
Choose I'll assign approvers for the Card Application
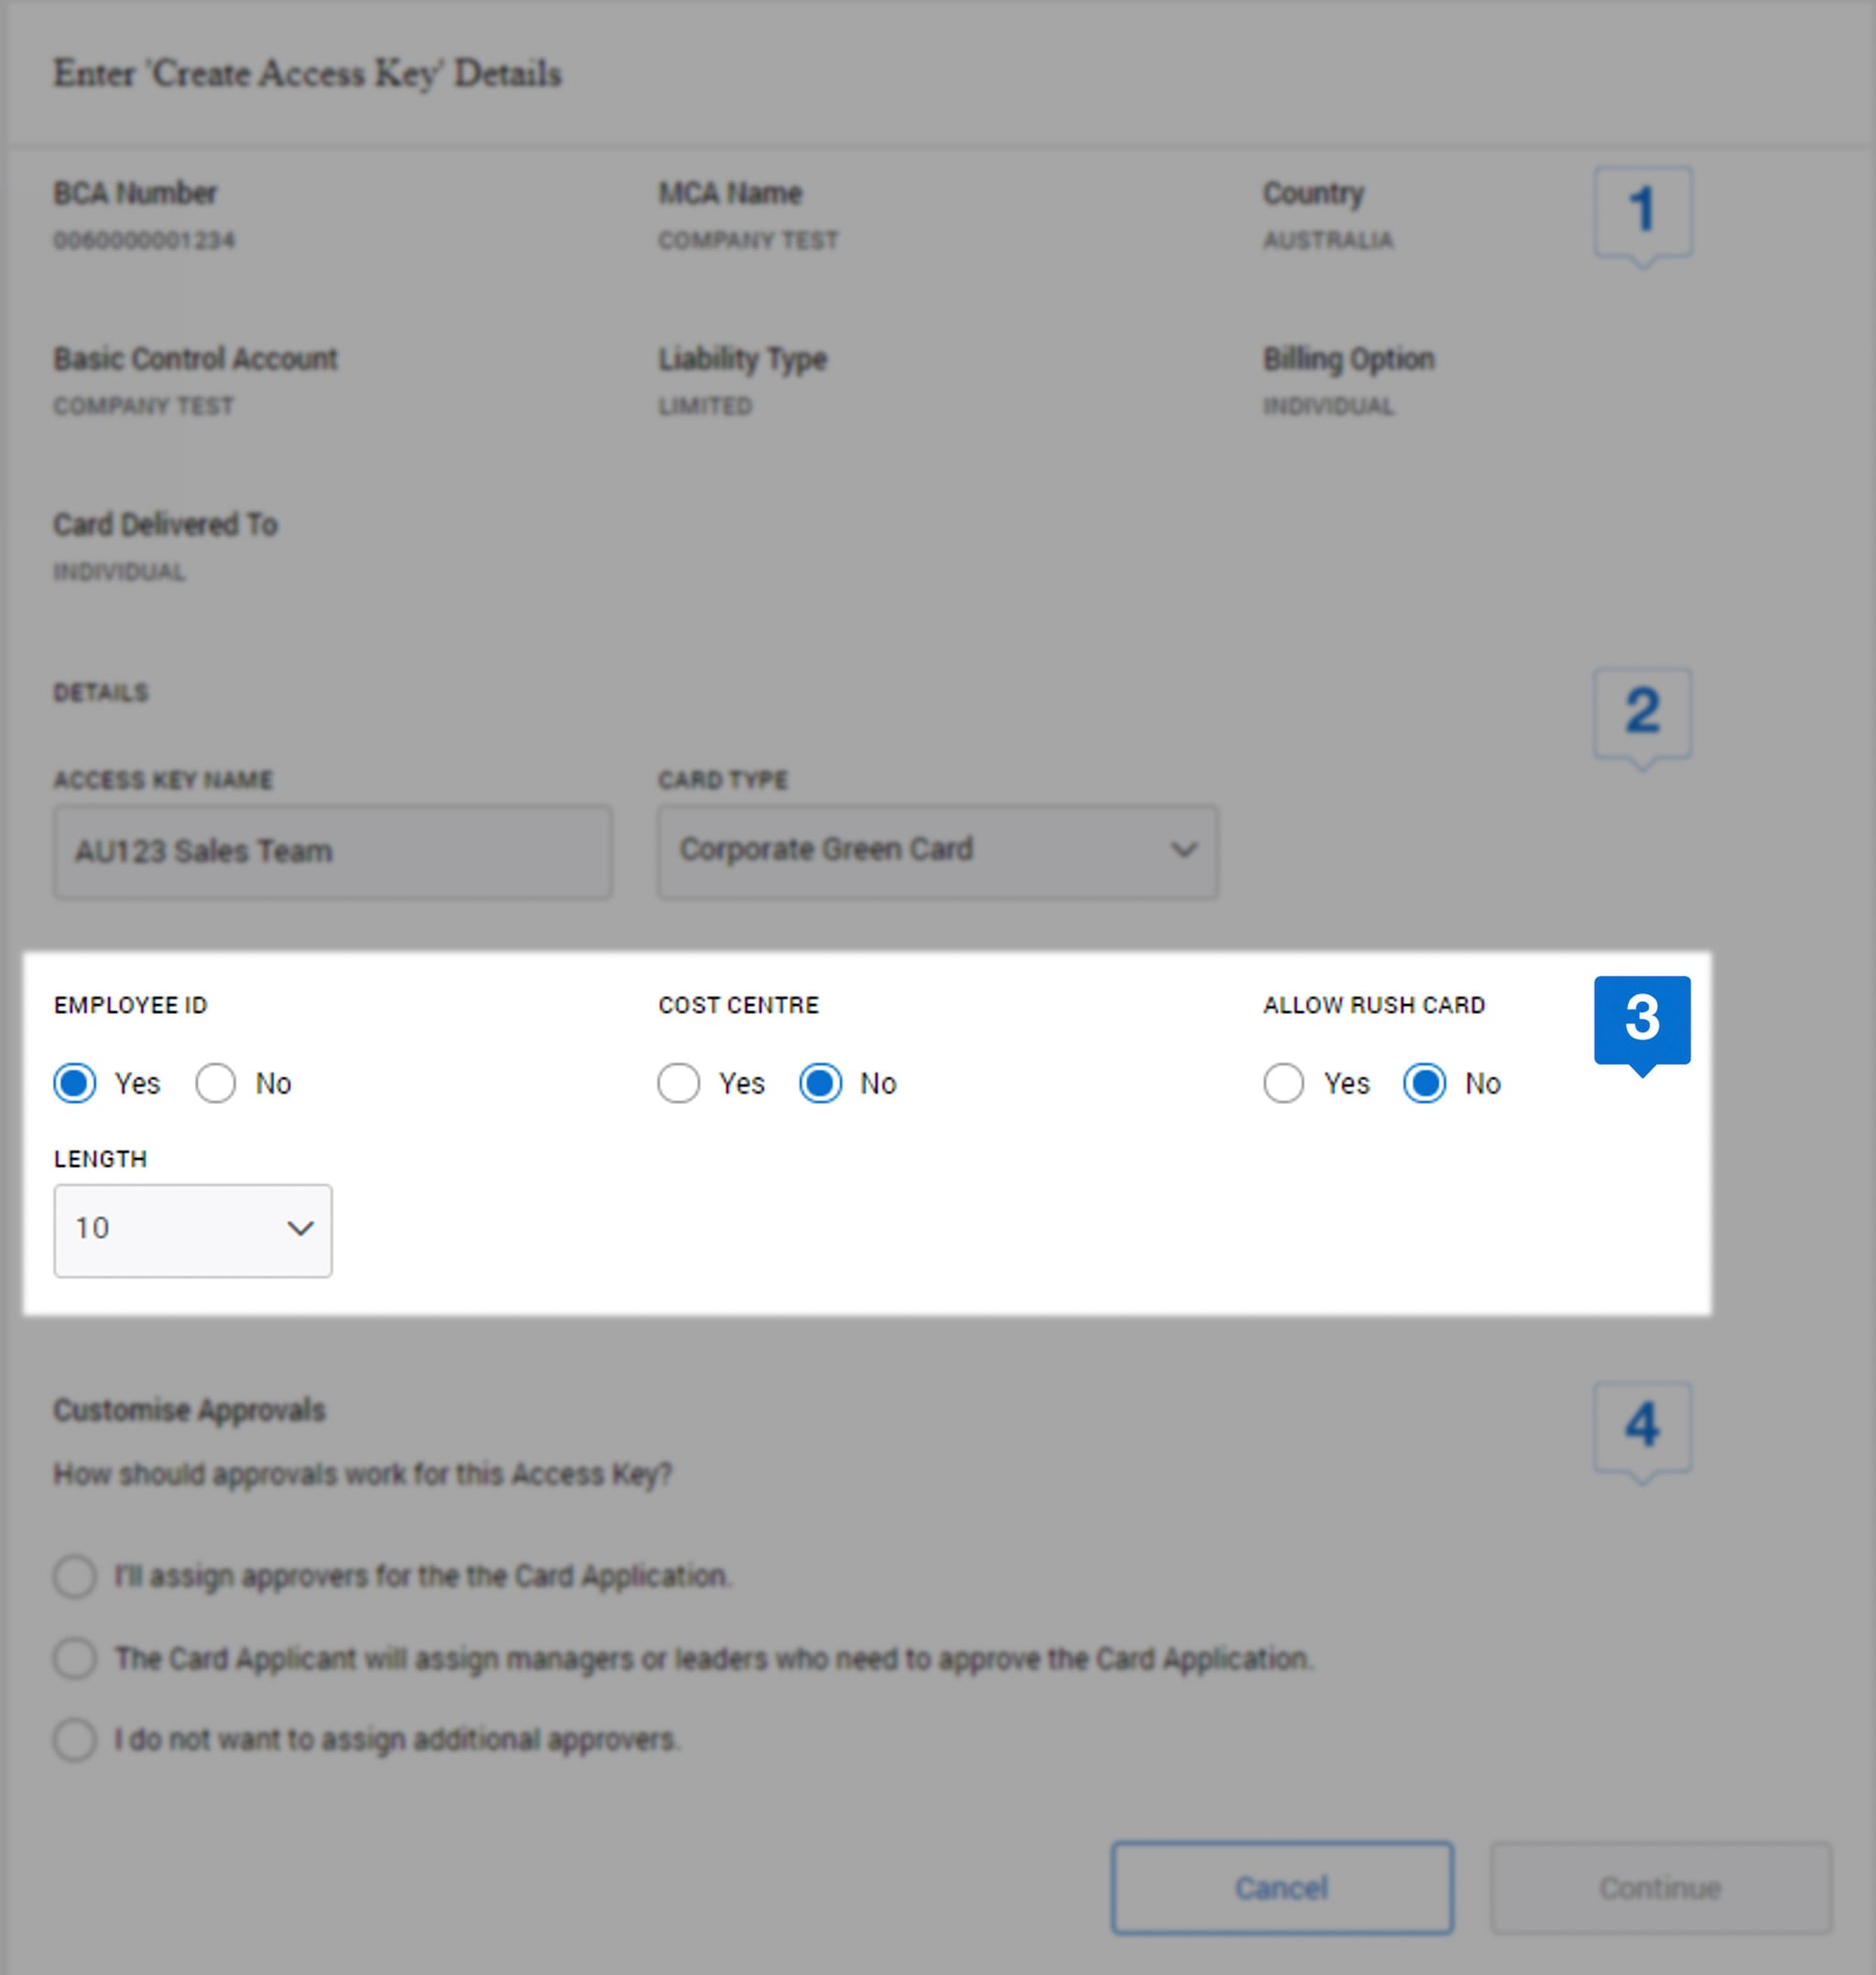(74, 1576)
